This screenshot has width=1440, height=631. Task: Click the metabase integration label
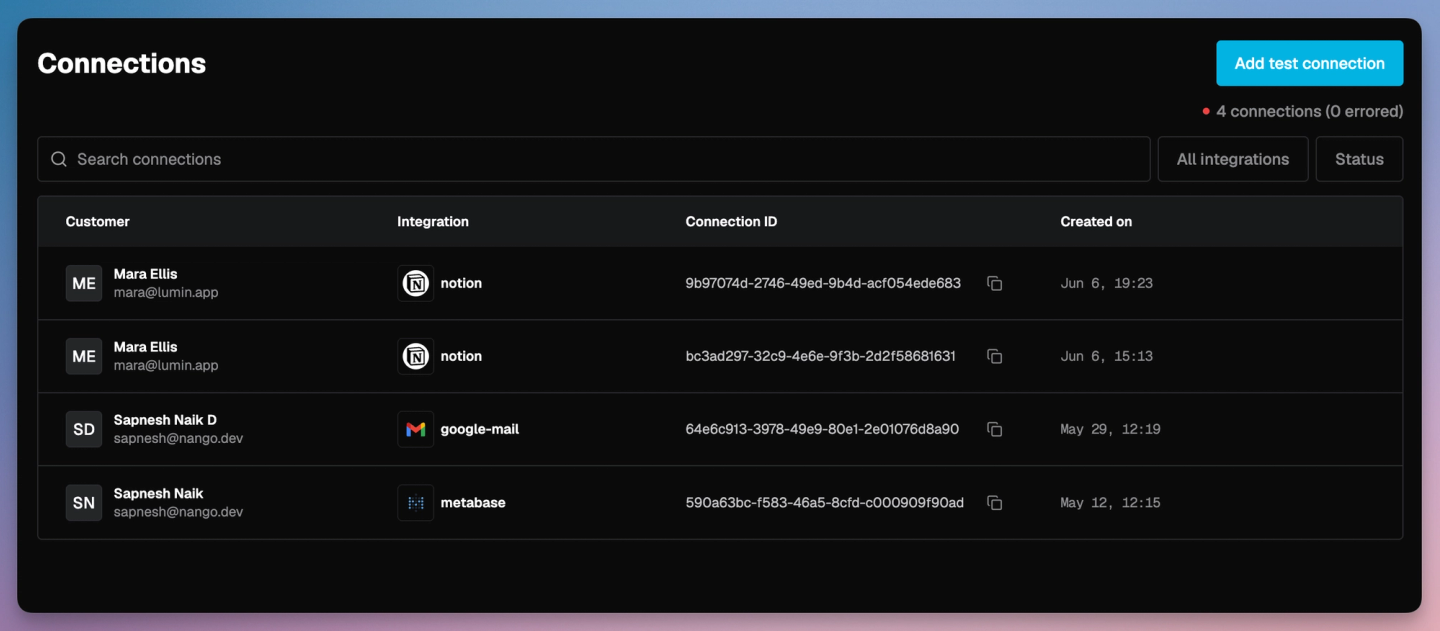(473, 502)
